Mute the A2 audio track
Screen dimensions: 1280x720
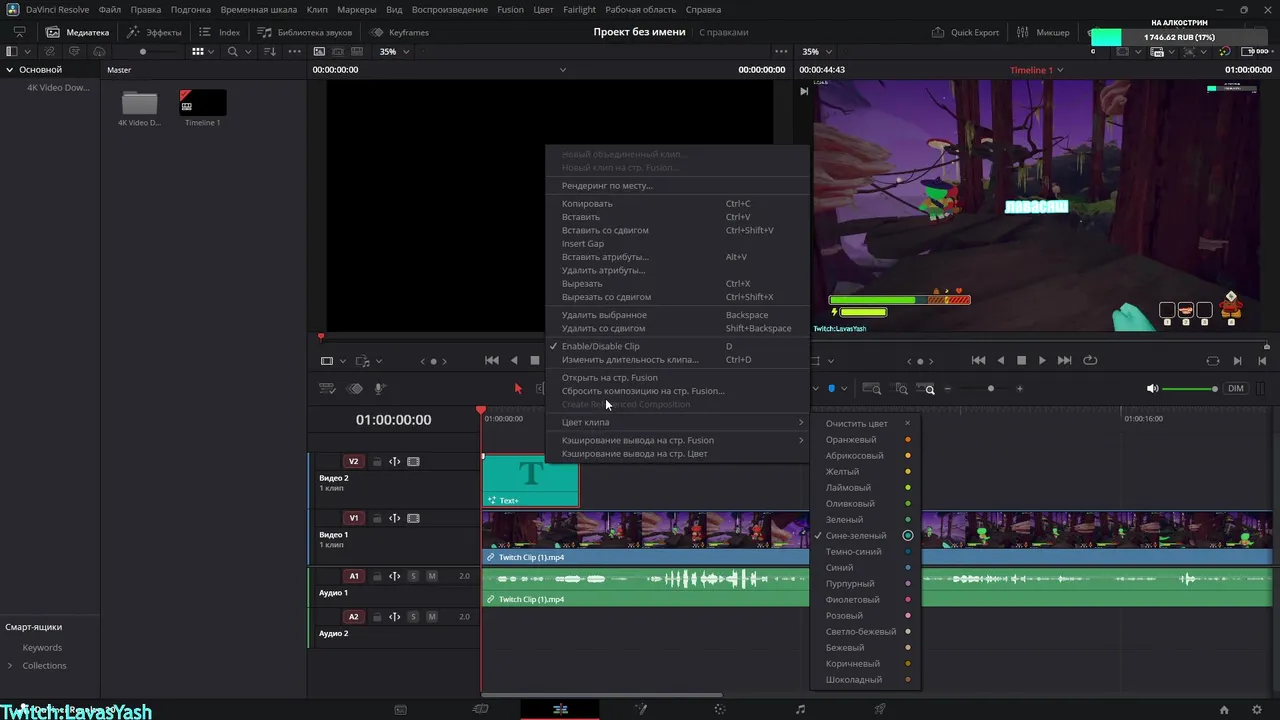(x=432, y=617)
